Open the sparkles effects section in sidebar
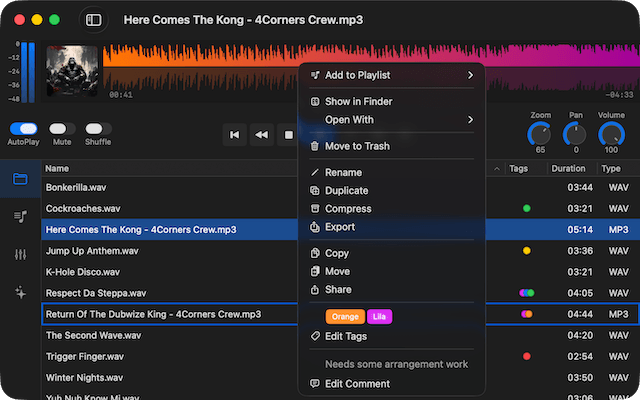The image size is (640, 400). 20,292
